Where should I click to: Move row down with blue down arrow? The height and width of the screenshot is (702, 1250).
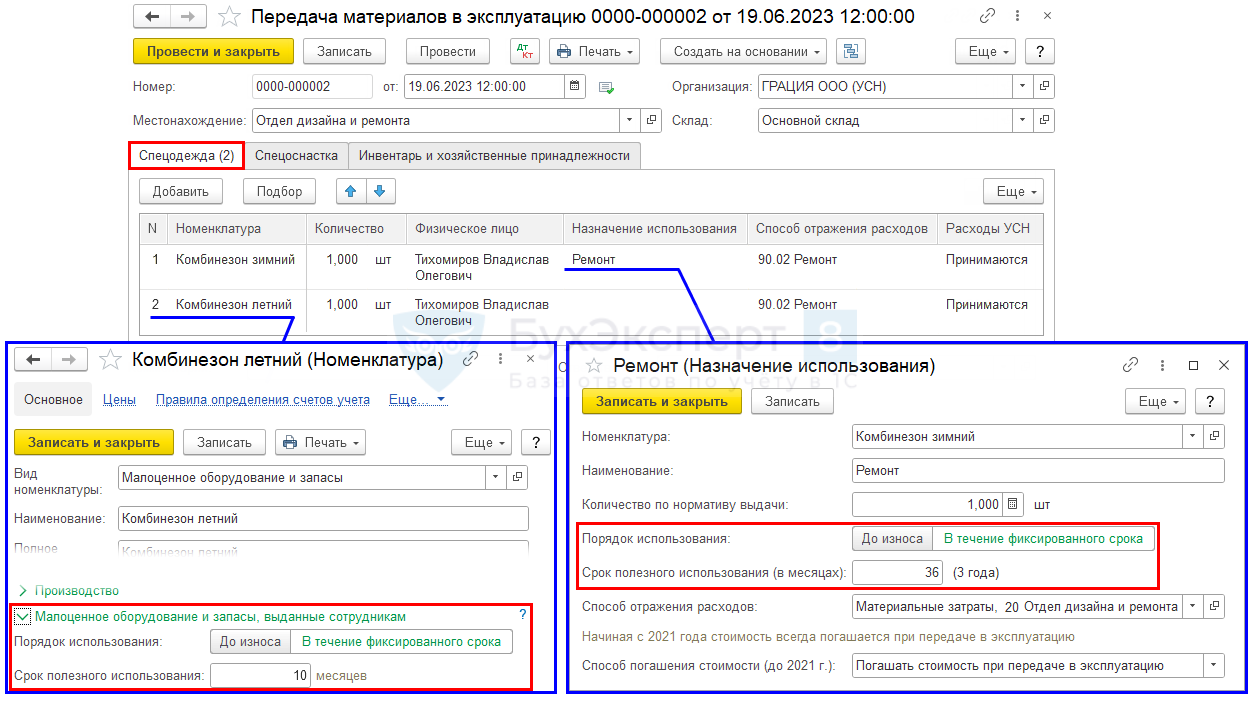point(381,191)
